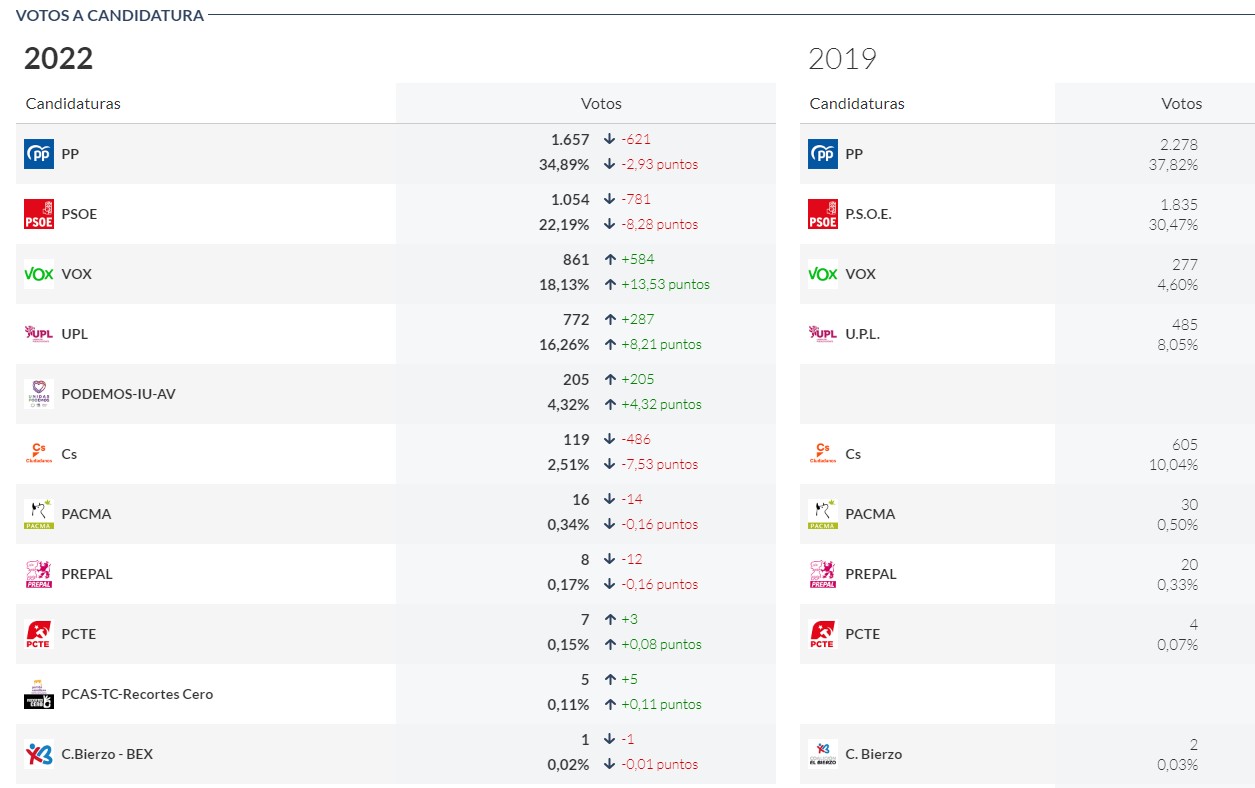The width and height of the screenshot is (1255, 788).
Task: Click the Unidas Podemos logo
Action: click(39, 394)
